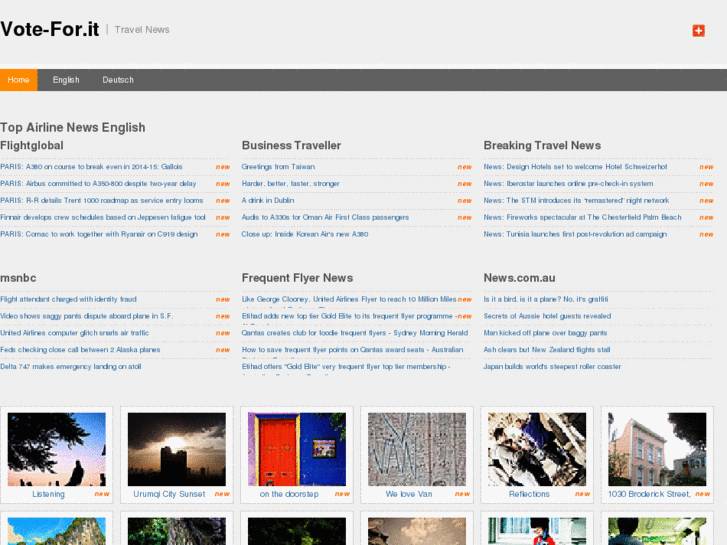Open 'Qantas creates club for foodie frequent flyers'
727x545 pixels.
(355, 333)
